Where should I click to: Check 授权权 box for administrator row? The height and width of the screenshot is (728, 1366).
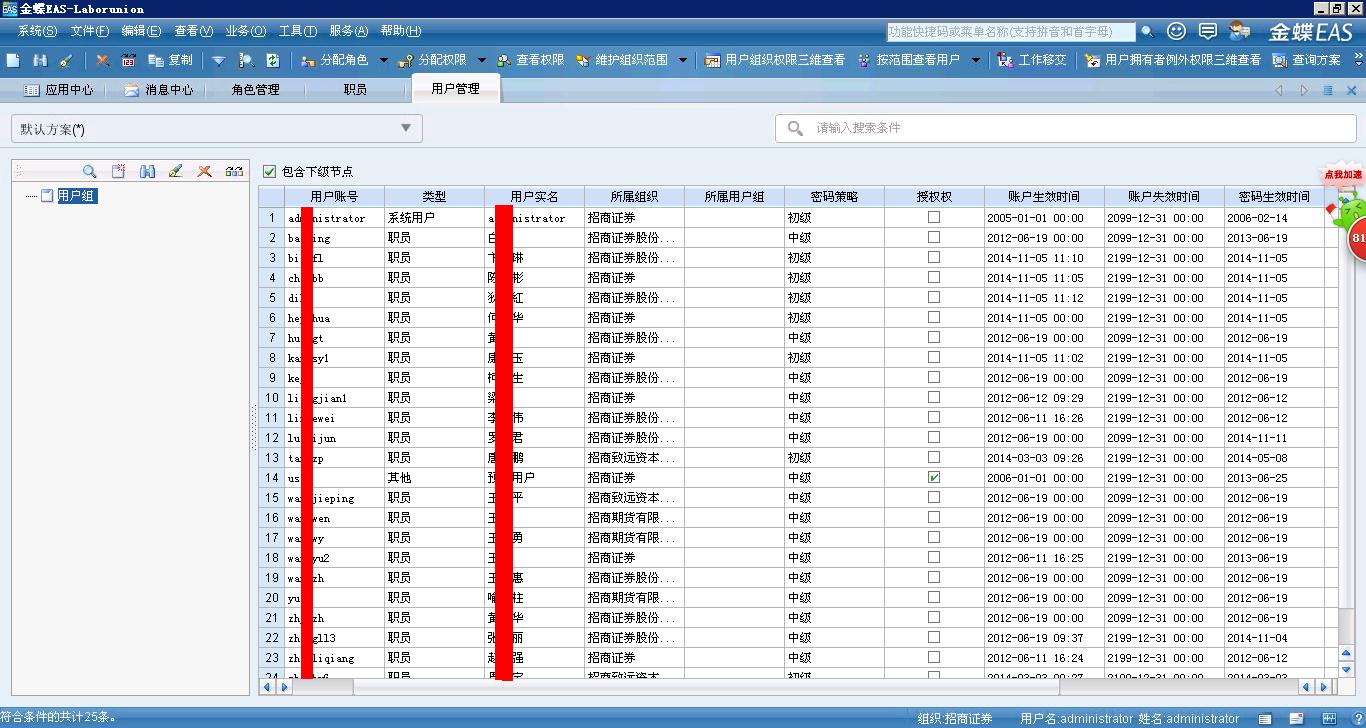pos(934,217)
